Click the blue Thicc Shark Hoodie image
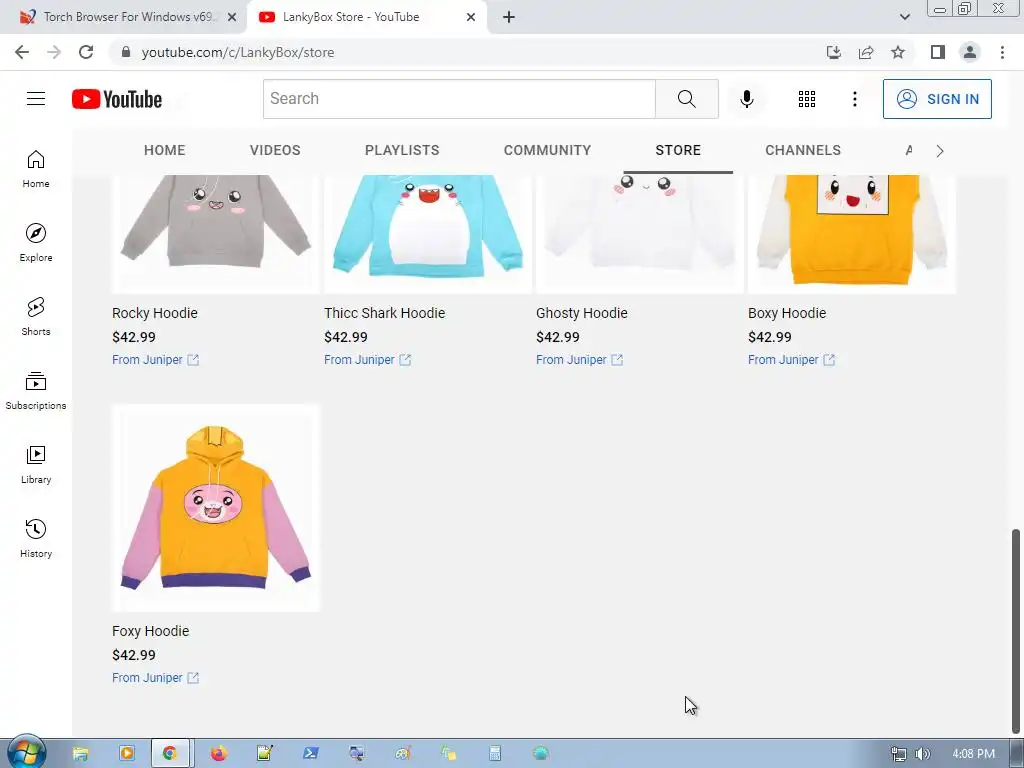Screen dimensions: 1024x768 pyautogui.click(x=428, y=234)
